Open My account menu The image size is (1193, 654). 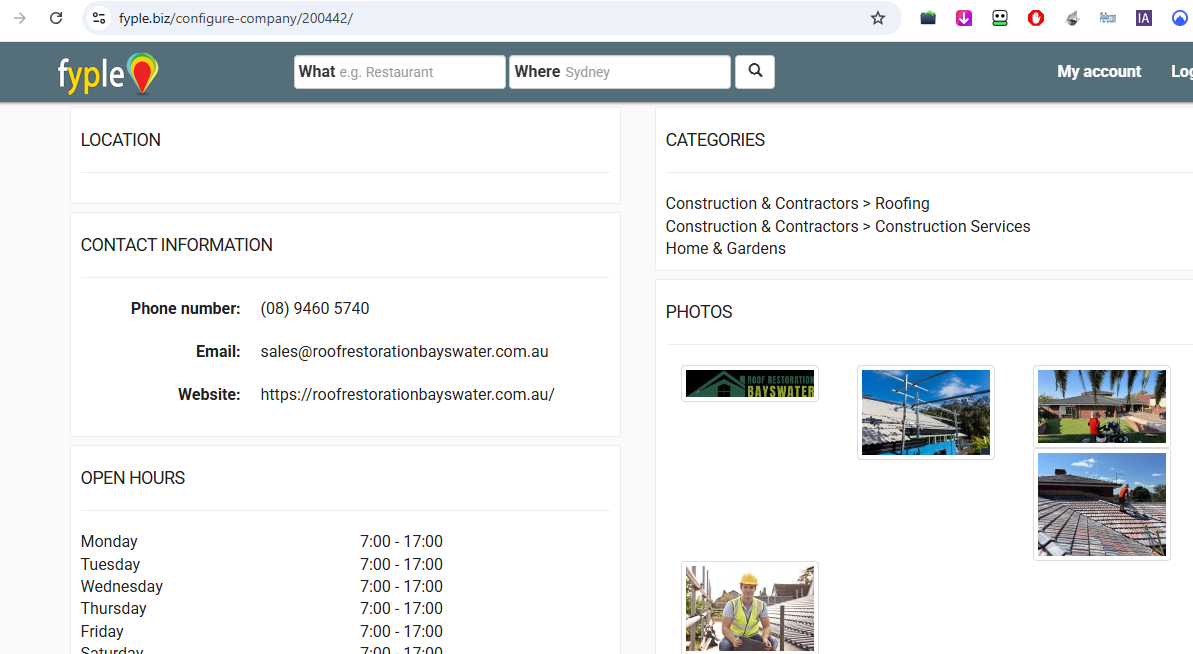pos(1099,71)
